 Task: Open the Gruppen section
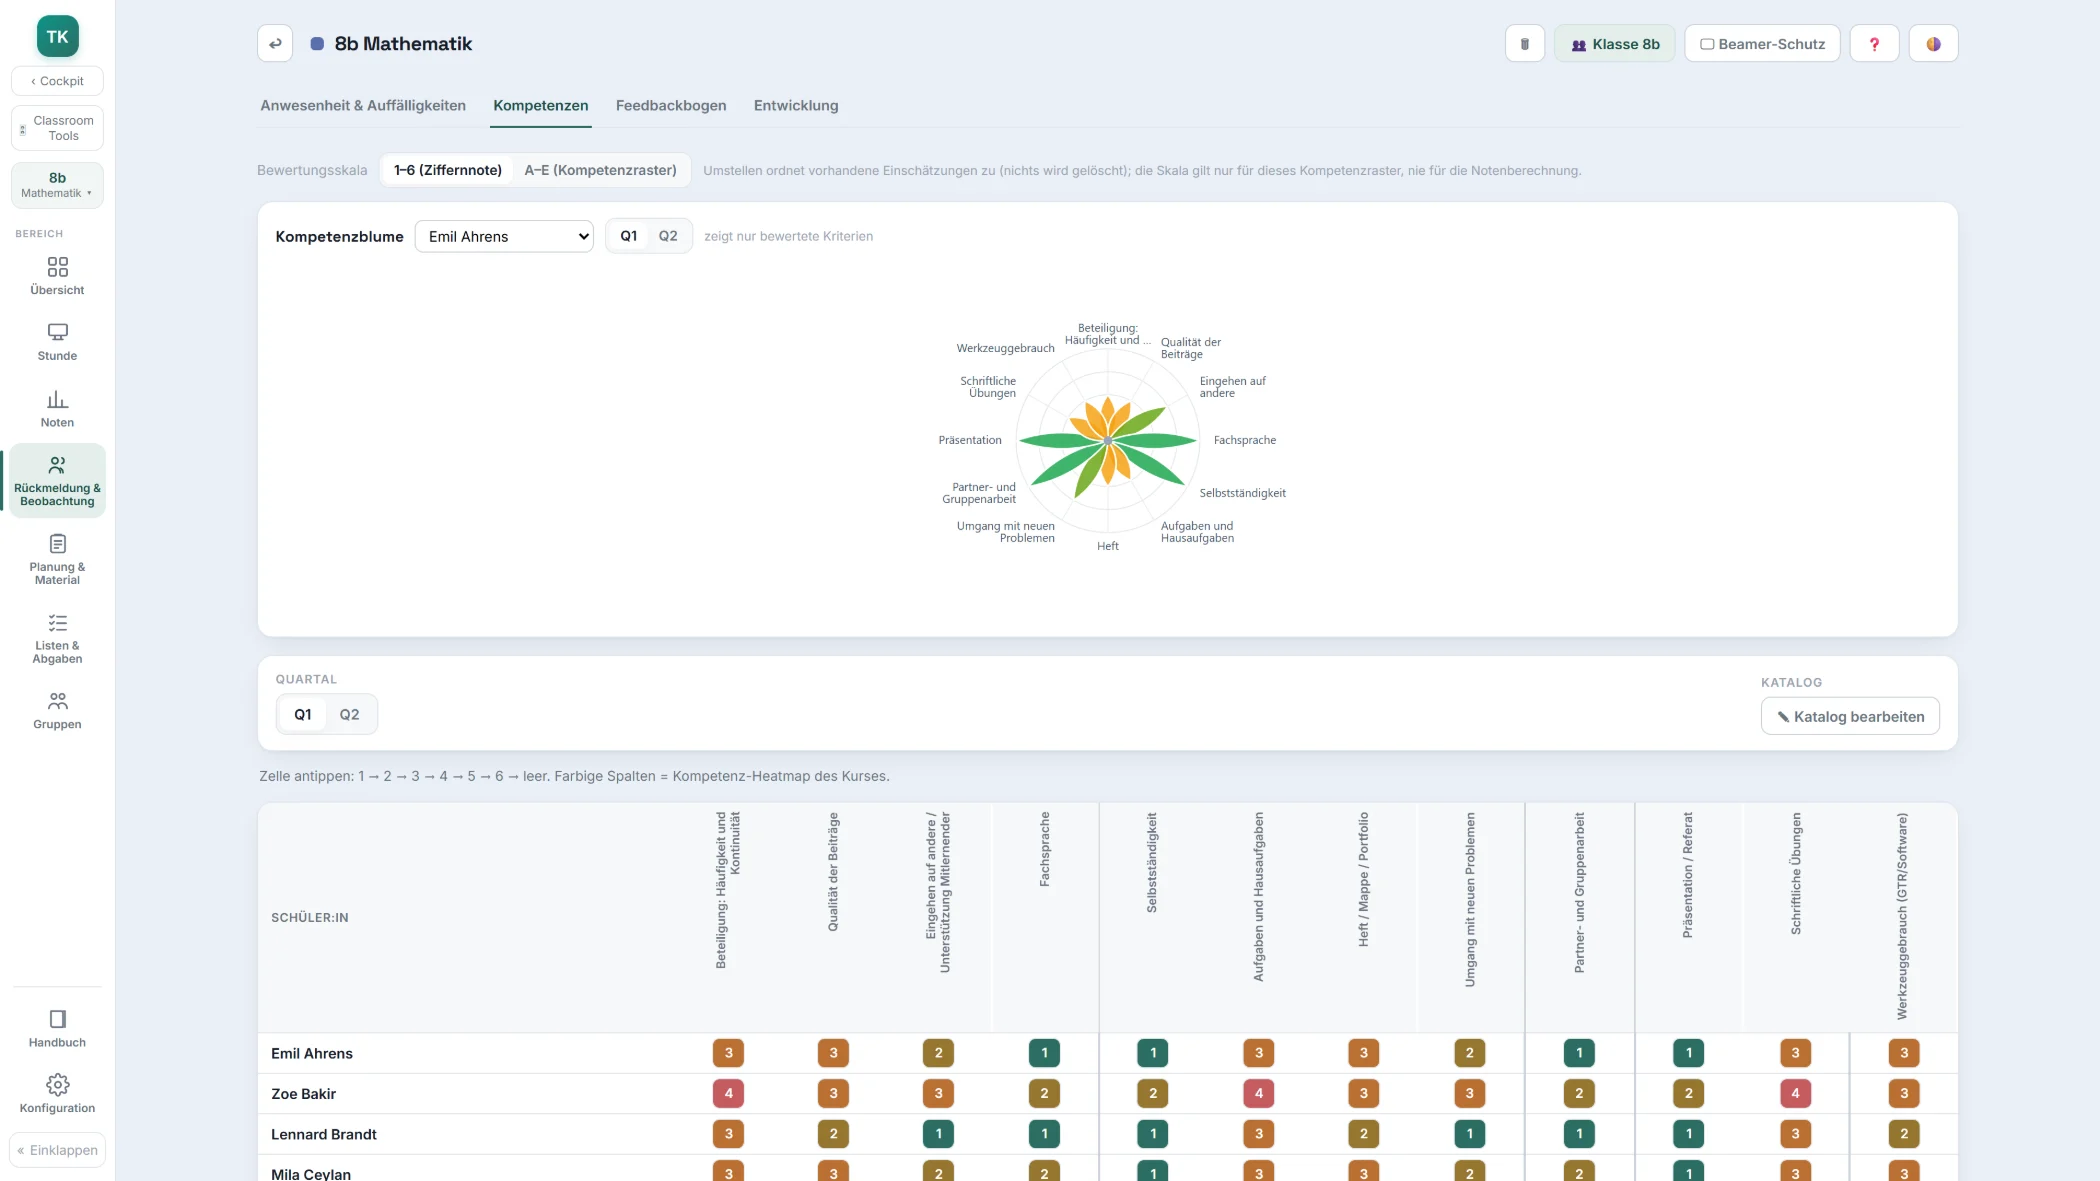click(57, 710)
